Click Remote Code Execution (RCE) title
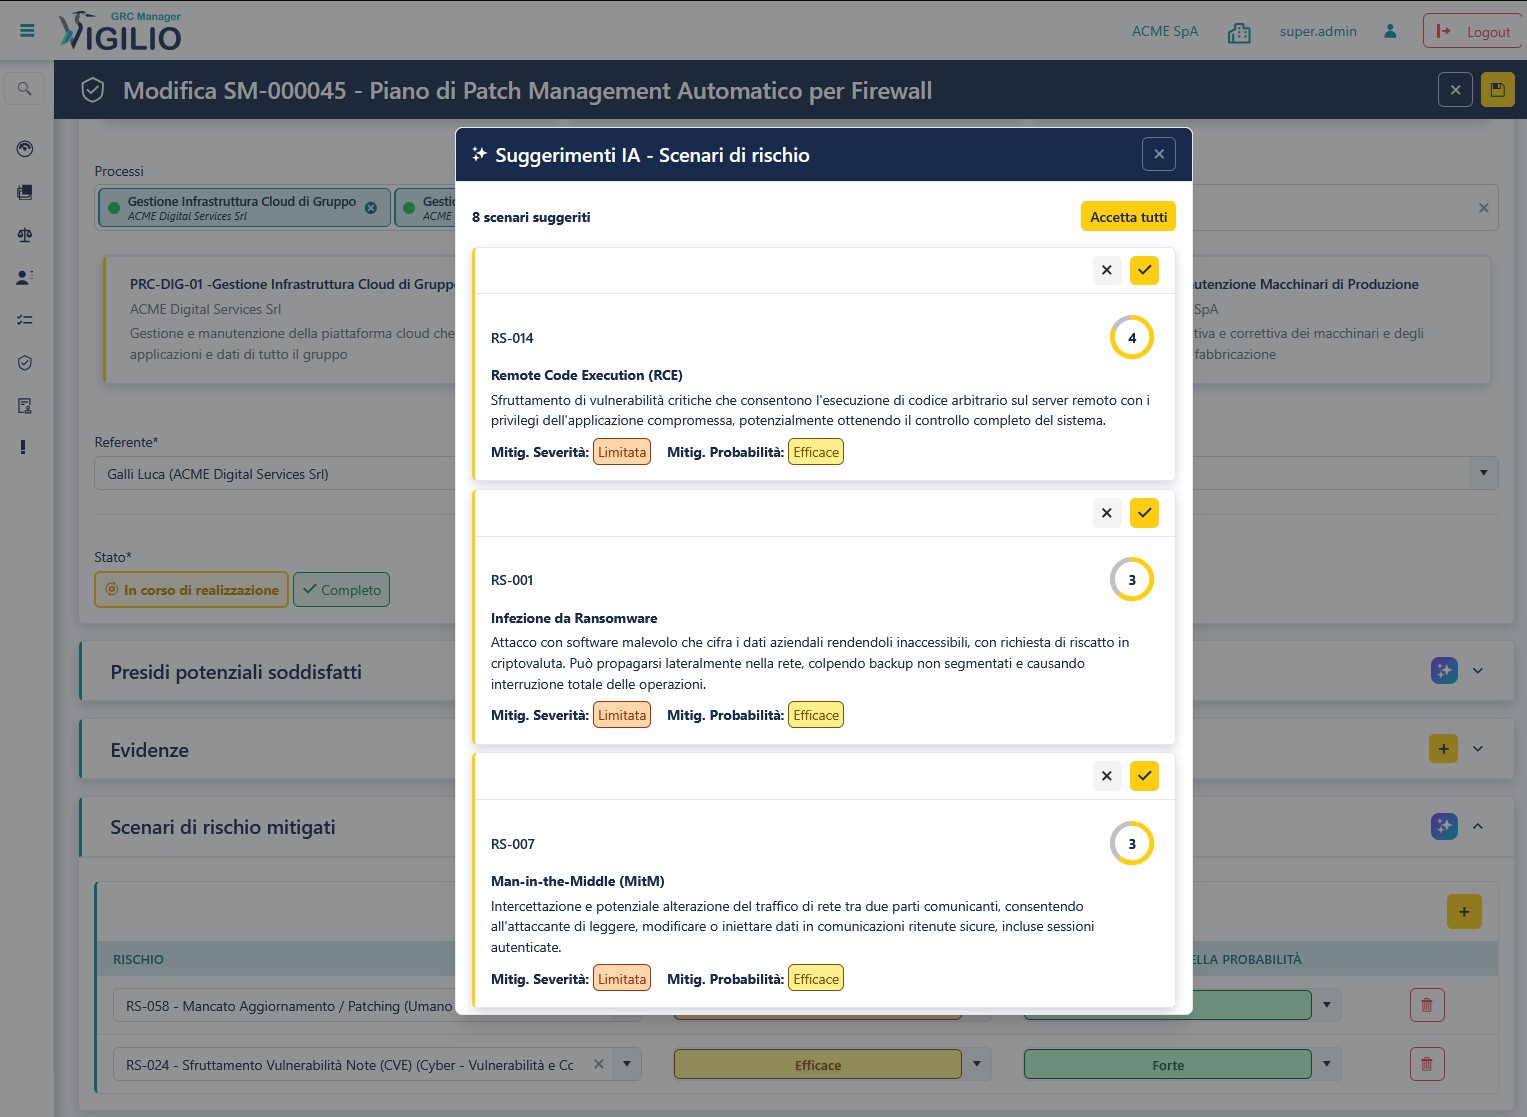 (587, 375)
